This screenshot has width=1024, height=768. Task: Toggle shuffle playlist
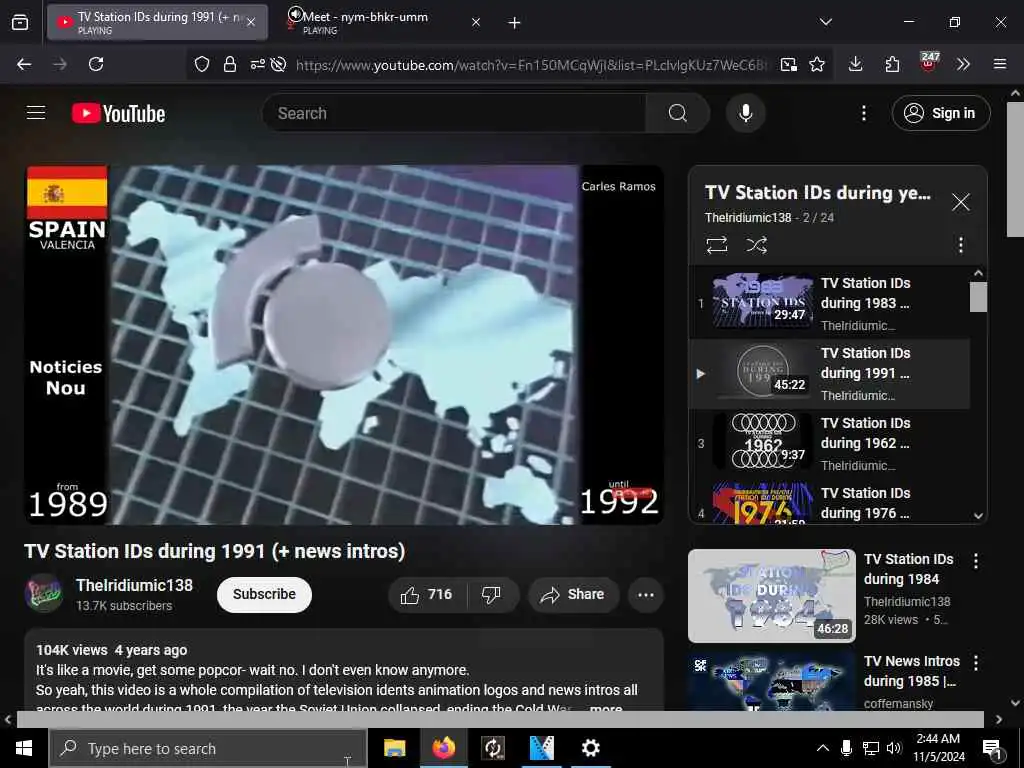tap(756, 245)
